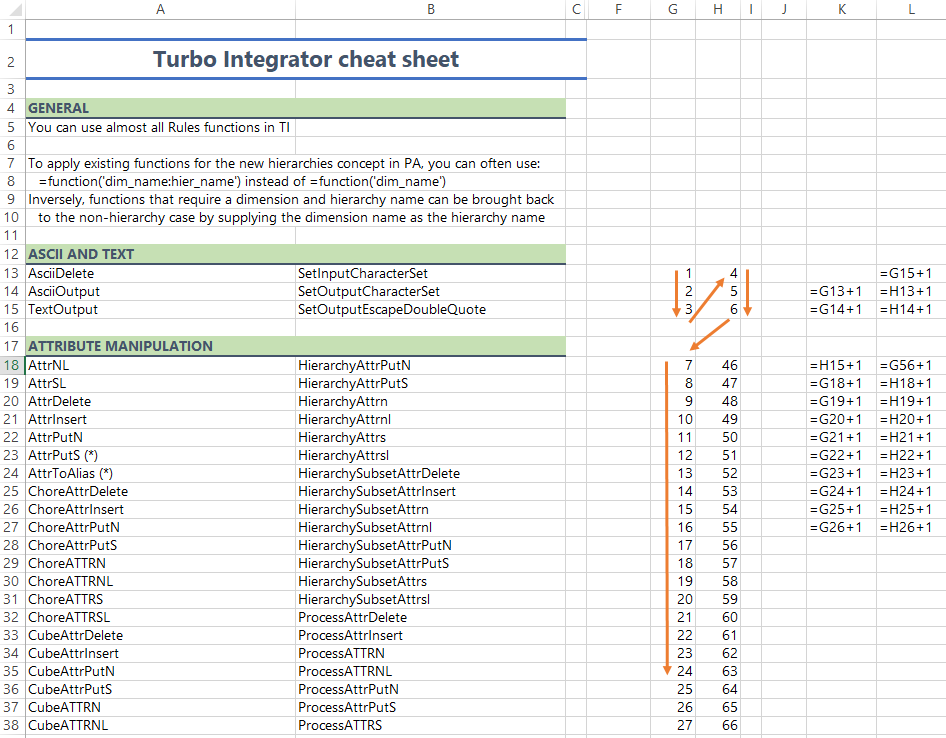Select the TextOutput cell
The image size is (946, 738).
pos(160,310)
